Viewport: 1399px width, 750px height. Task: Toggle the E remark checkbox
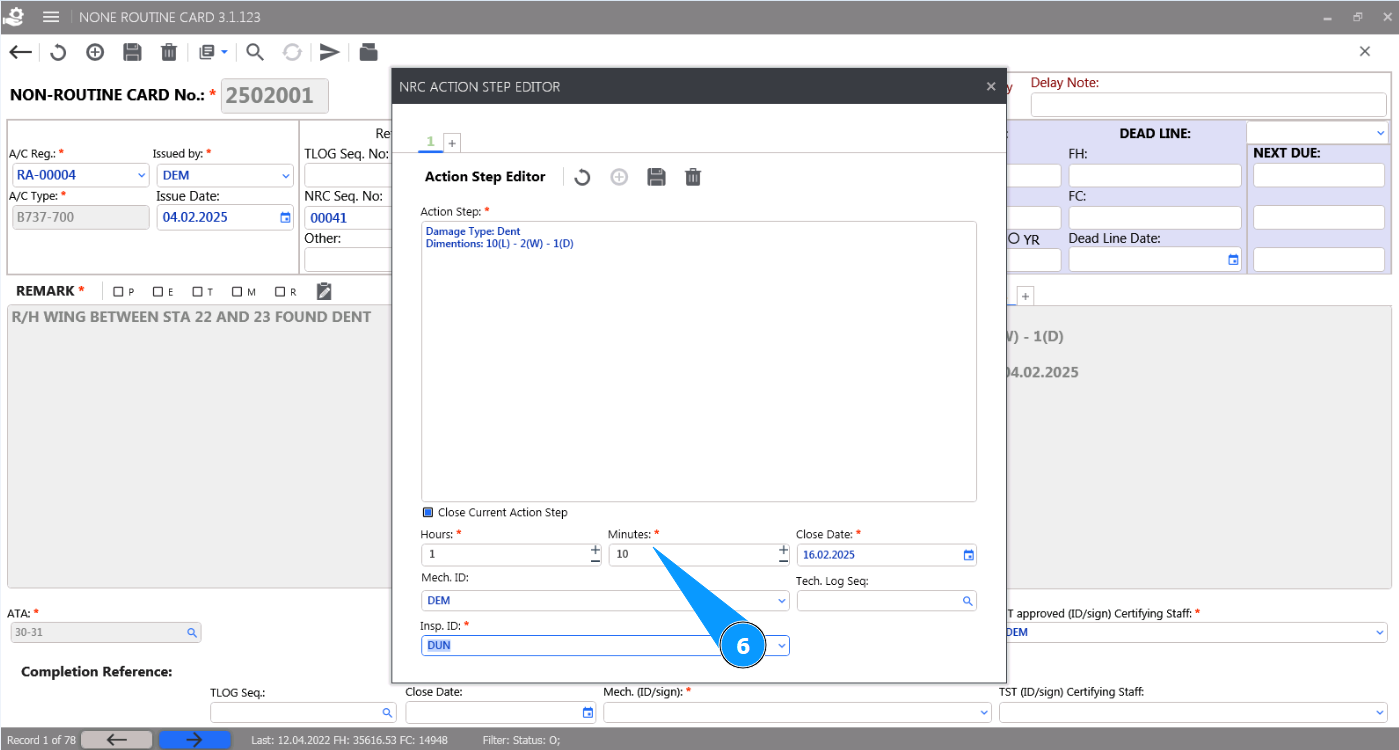[158, 292]
